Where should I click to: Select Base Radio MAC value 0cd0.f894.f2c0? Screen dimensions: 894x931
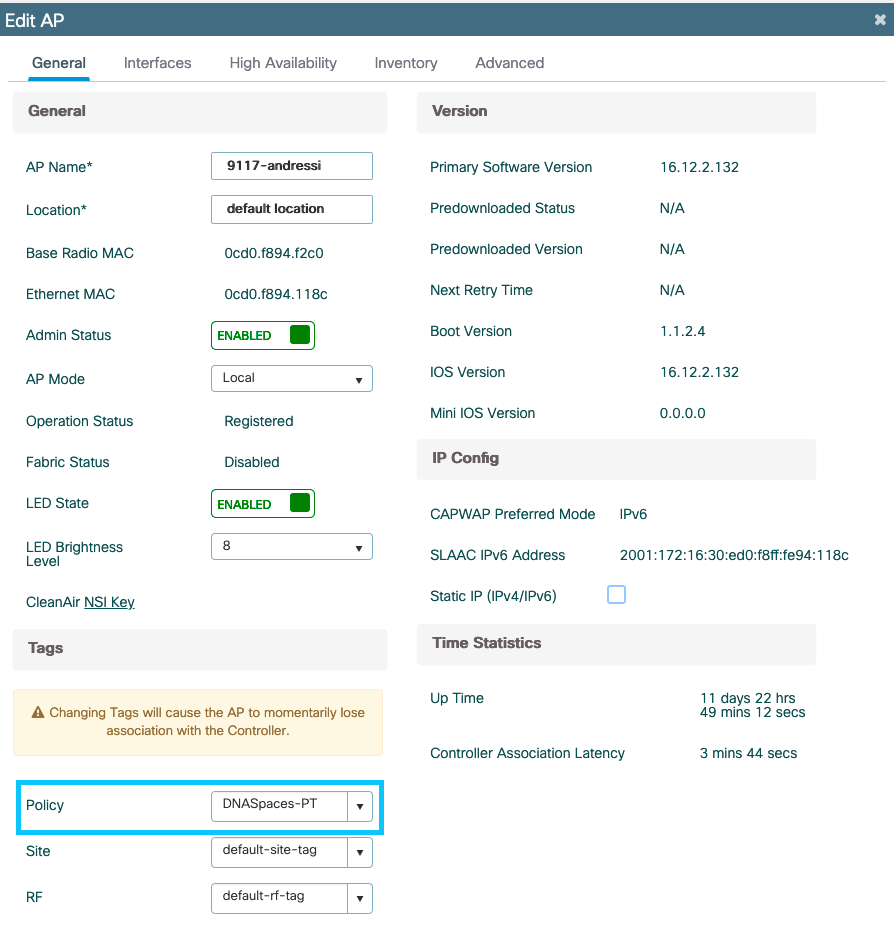274,253
